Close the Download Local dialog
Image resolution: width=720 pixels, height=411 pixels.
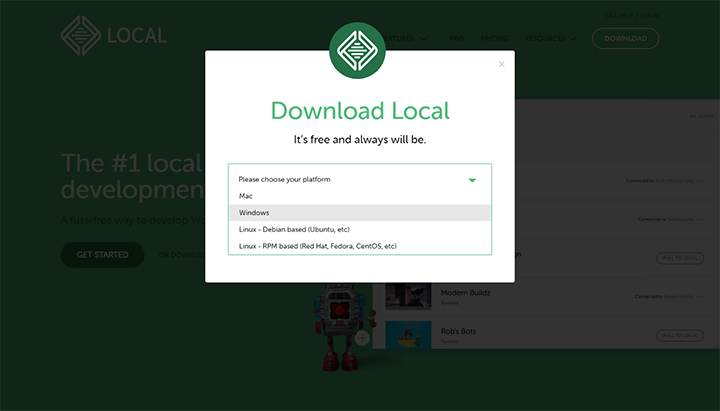tap(502, 64)
